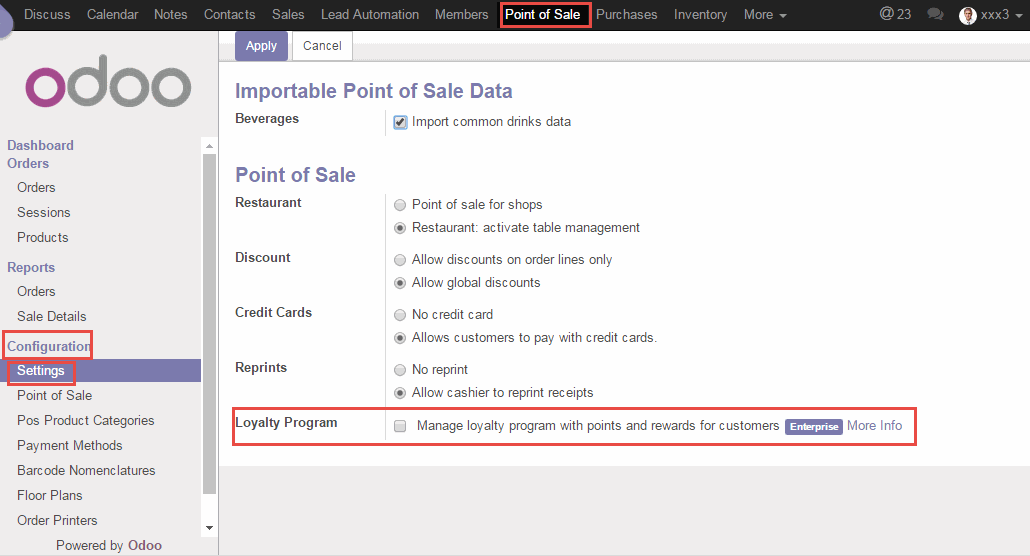The height and width of the screenshot is (556, 1030).
Task: Enable the loyalty program checkbox
Action: coord(400,426)
